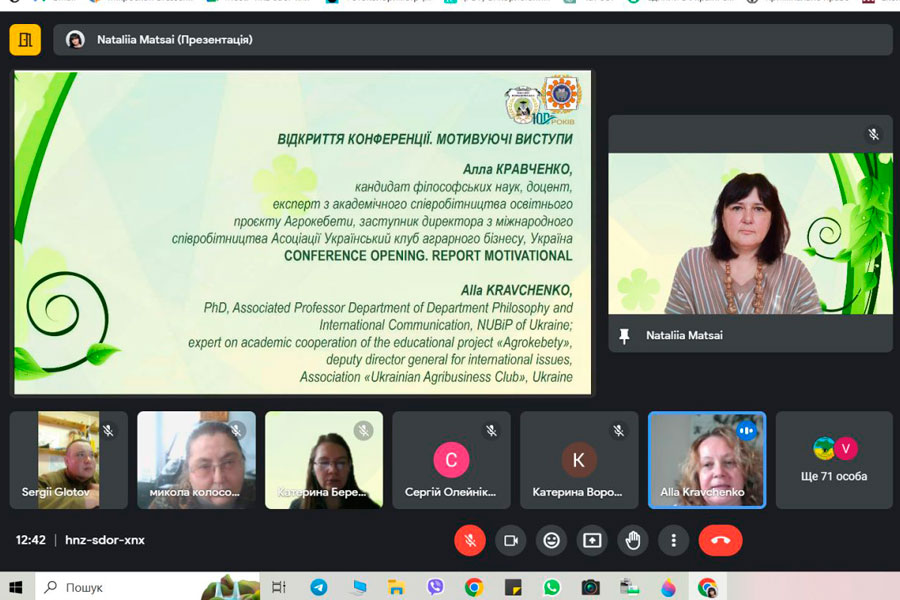
Task: Unmute the microphone with the red mic button
Action: point(470,540)
